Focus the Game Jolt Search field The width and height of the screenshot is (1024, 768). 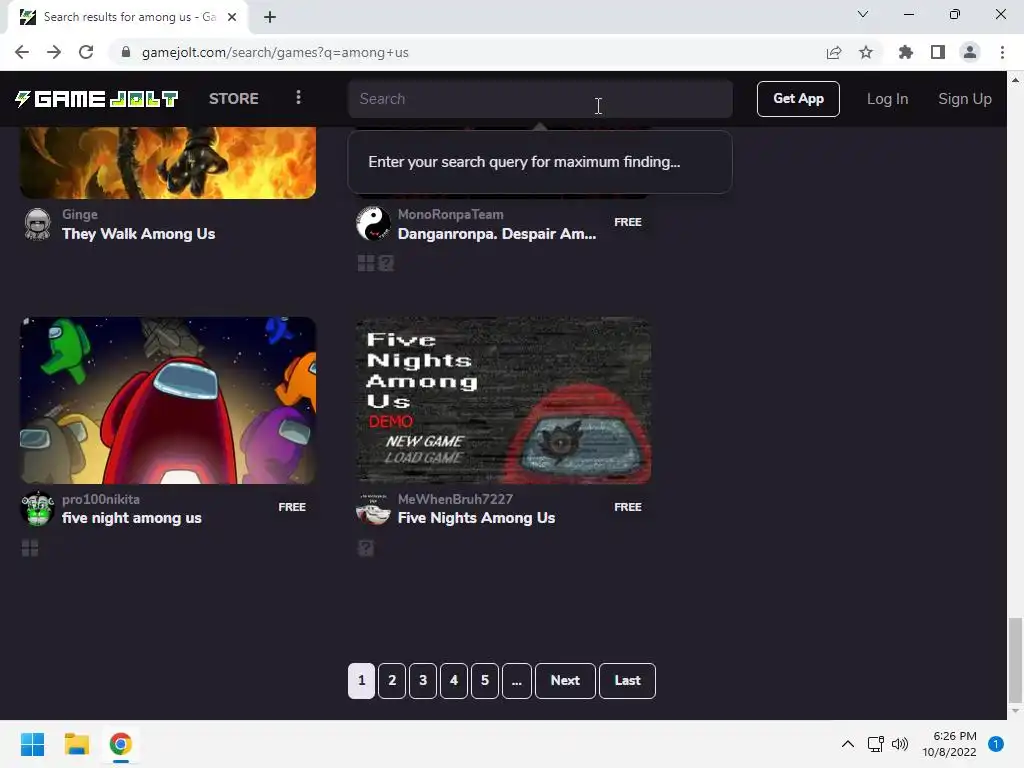click(540, 99)
